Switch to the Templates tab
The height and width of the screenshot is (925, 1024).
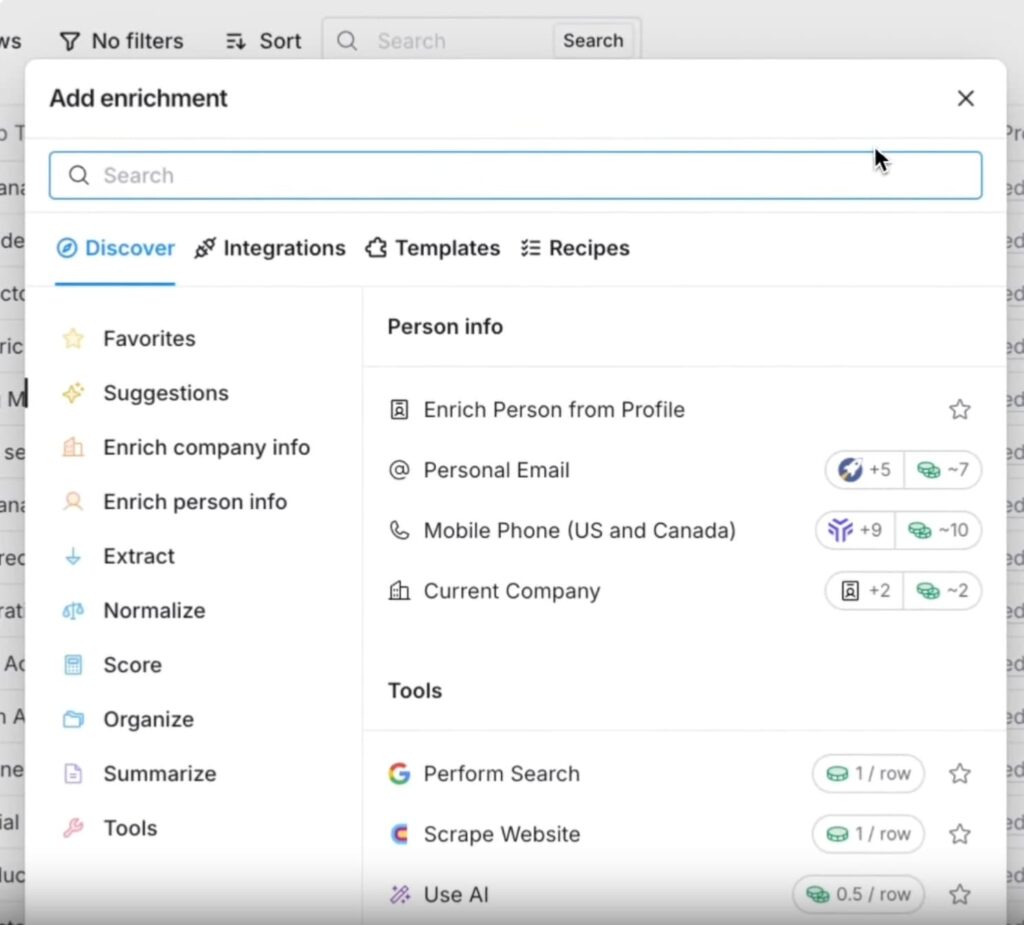(433, 248)
